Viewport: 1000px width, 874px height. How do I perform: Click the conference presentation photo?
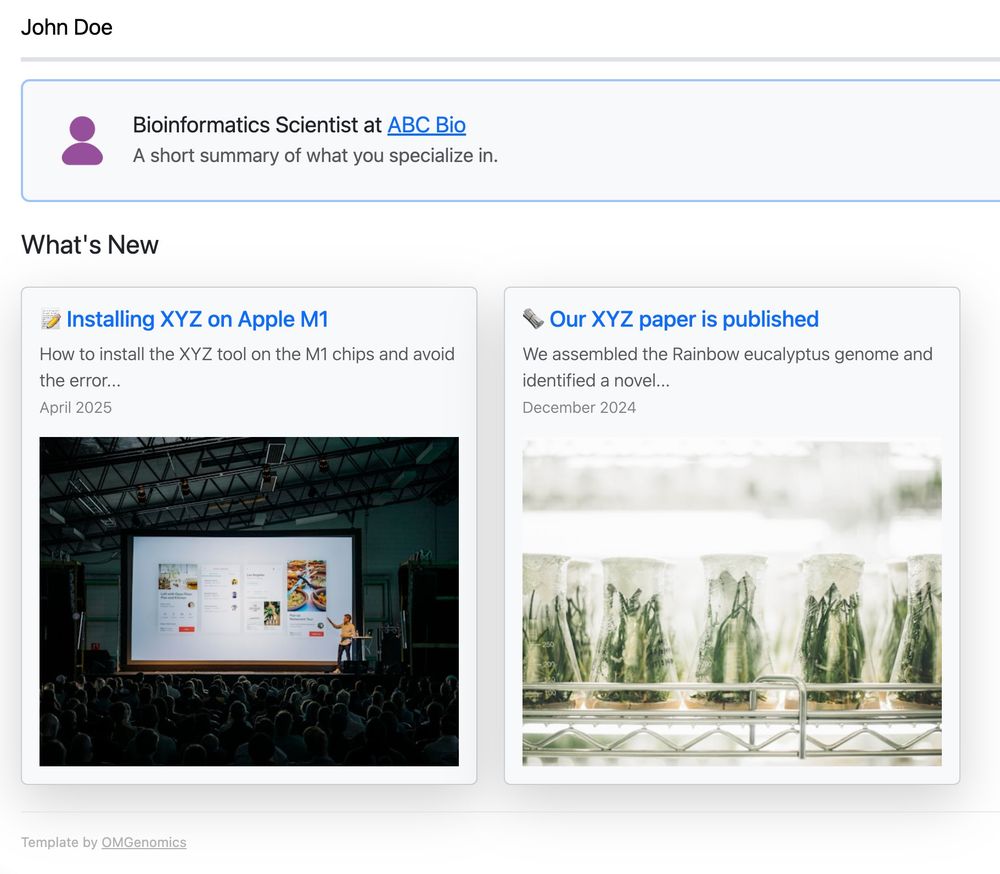tap(249, 602)
